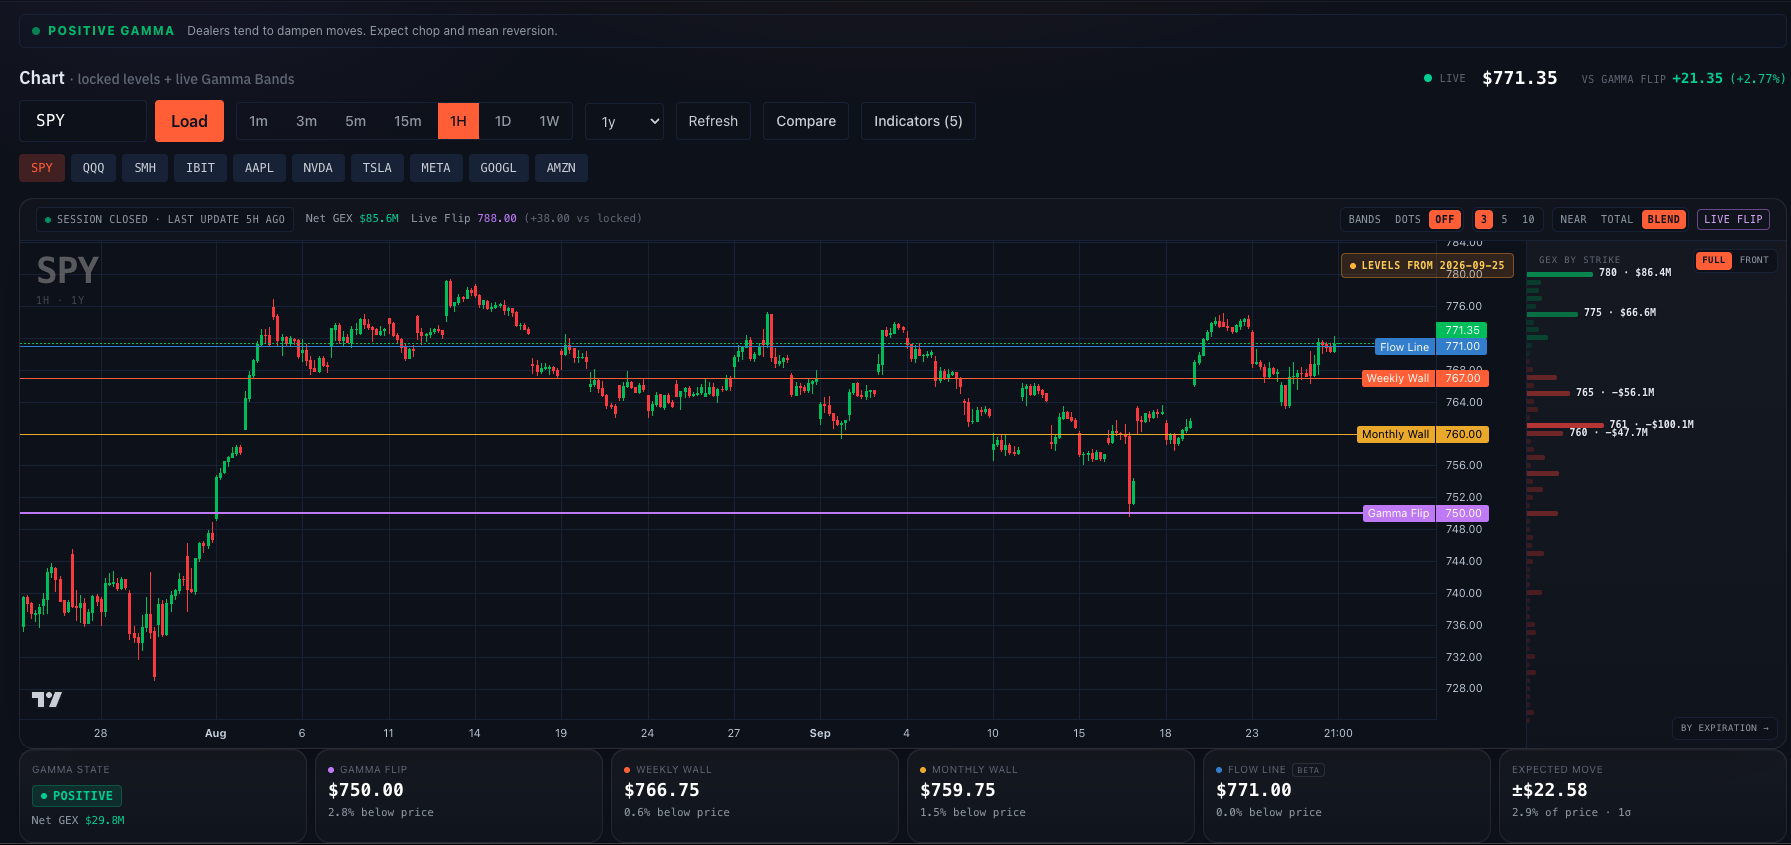Load the AMZN ticker chip
The height and width of the screenshot is (845, 1791).
click(561, 168)
